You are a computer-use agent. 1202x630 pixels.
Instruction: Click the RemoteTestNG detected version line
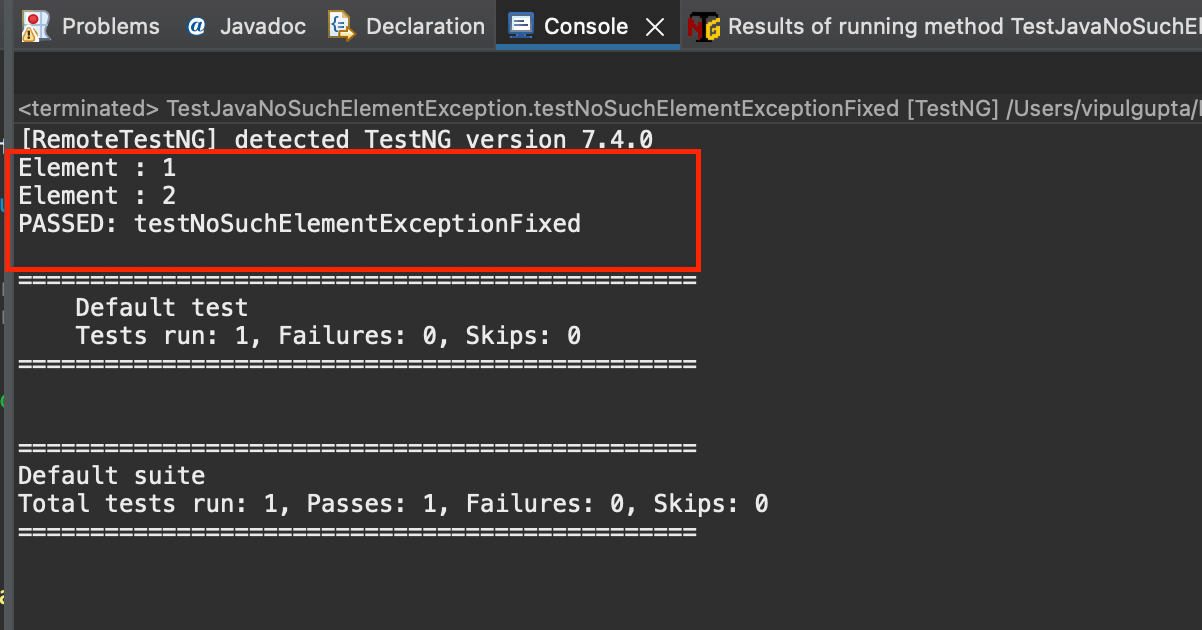335,139
